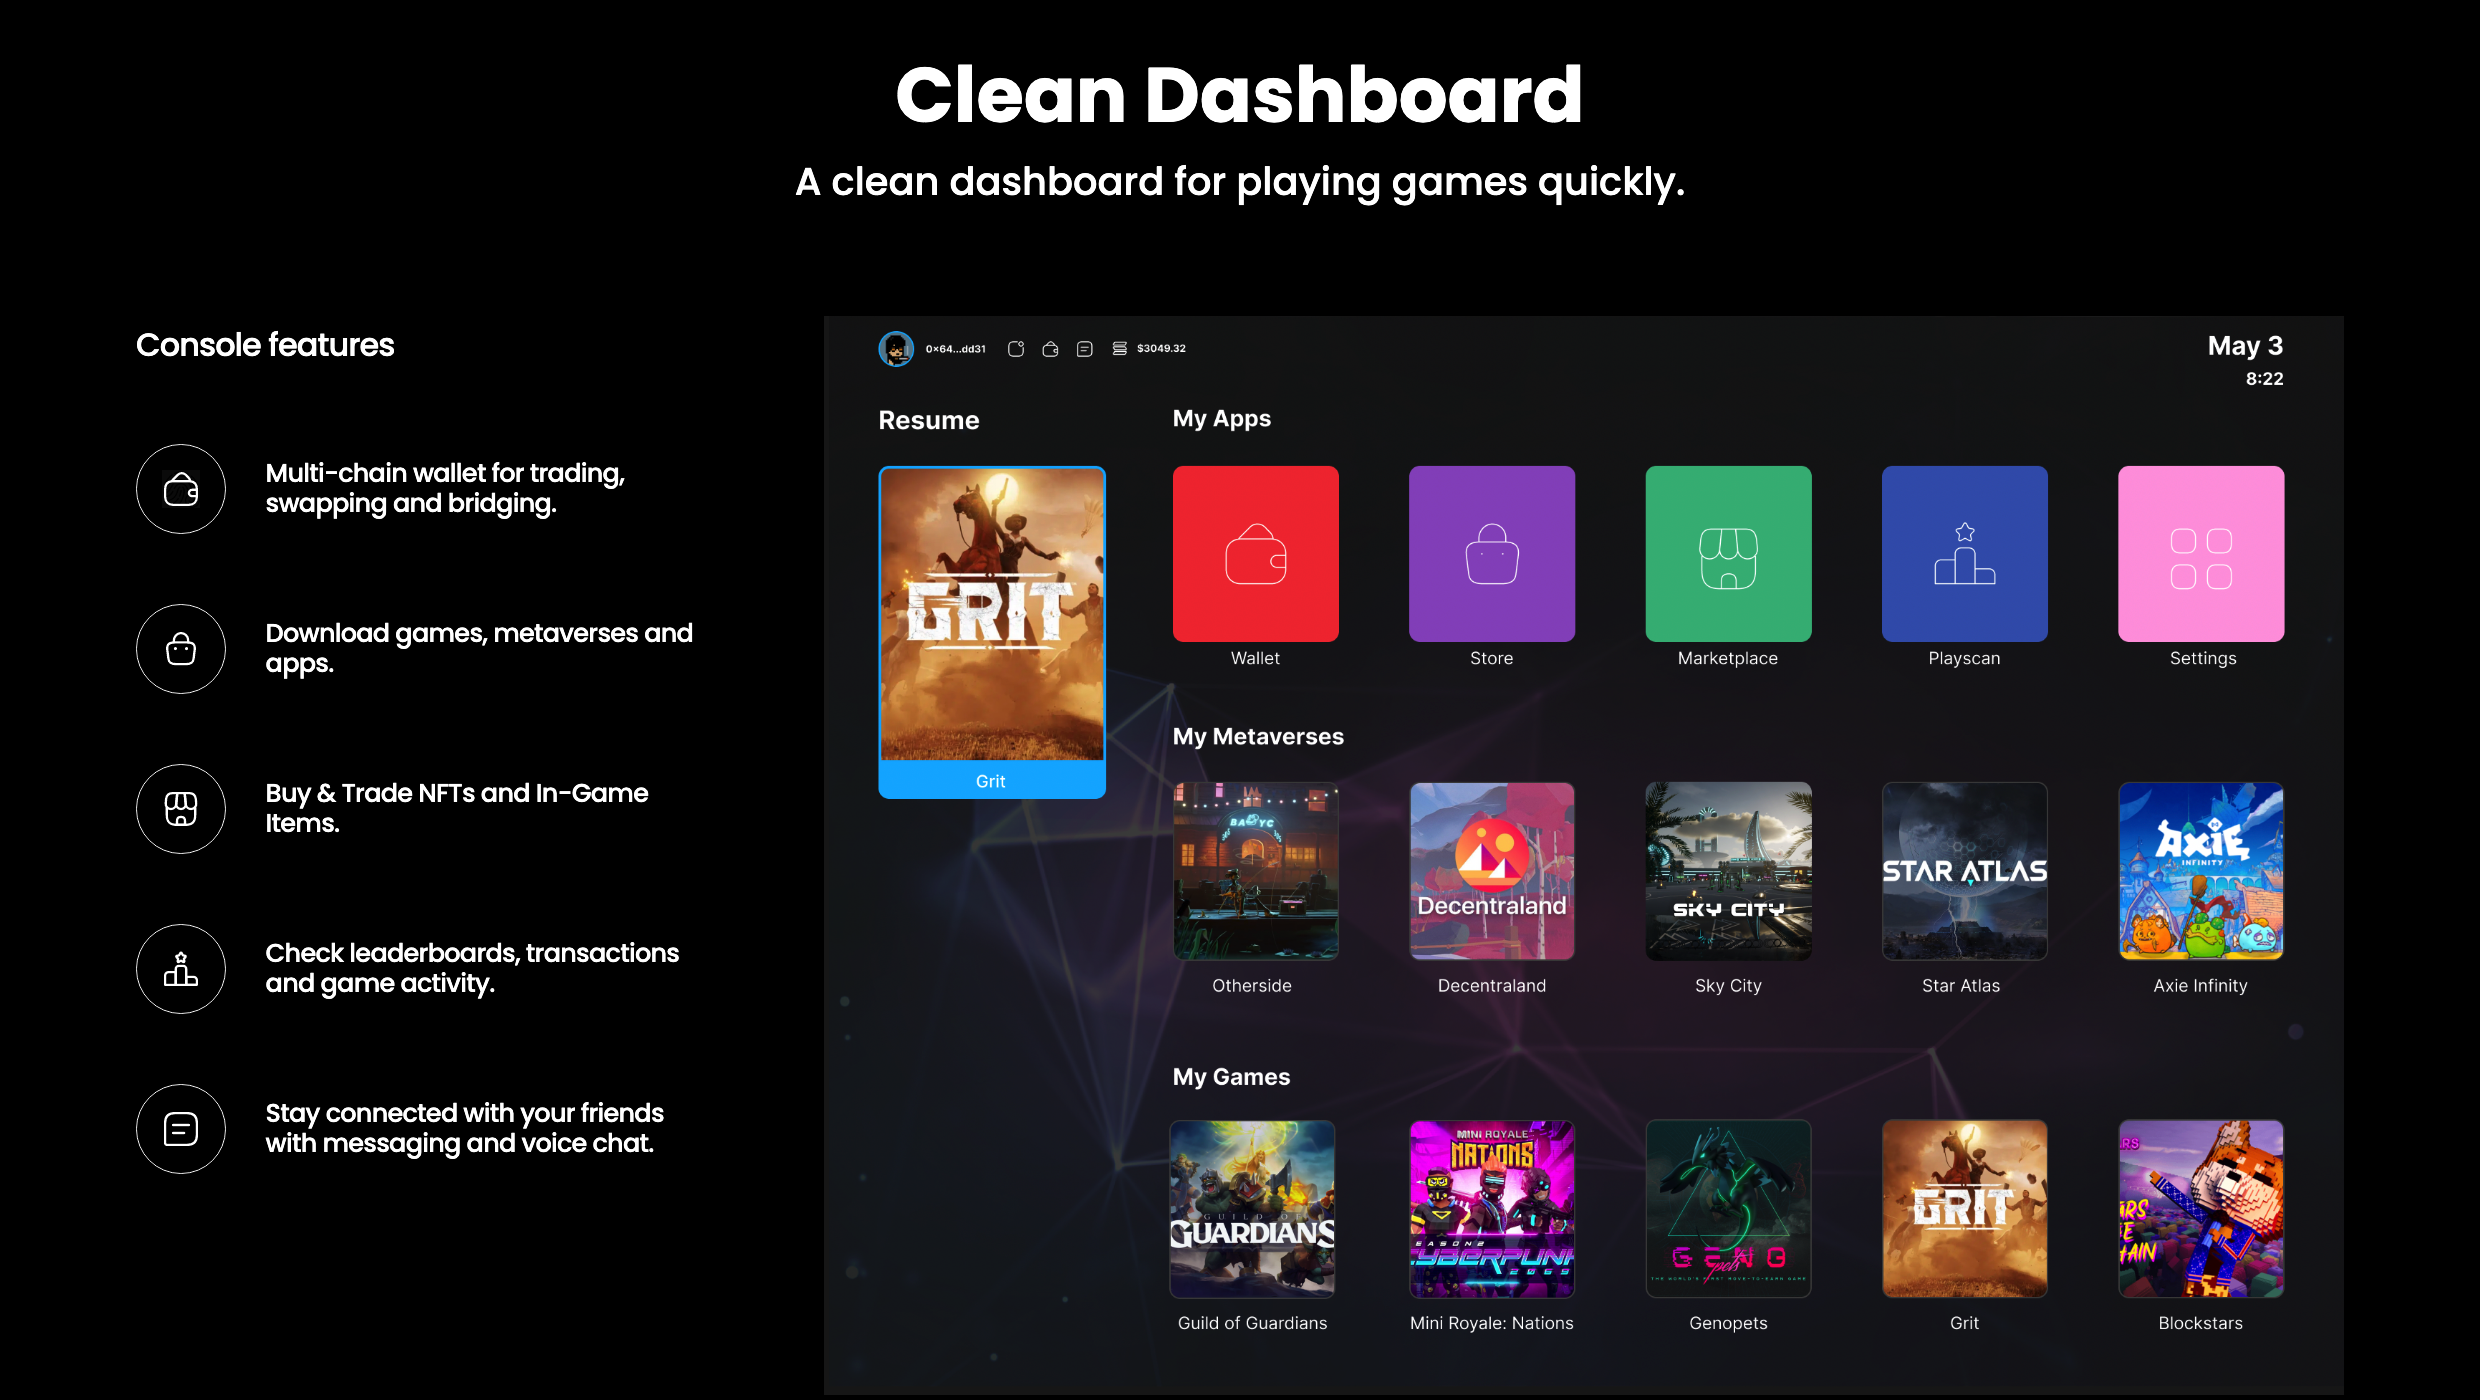Open the Decentraland metaverse thumbnail

click(x=1492, y=871)
